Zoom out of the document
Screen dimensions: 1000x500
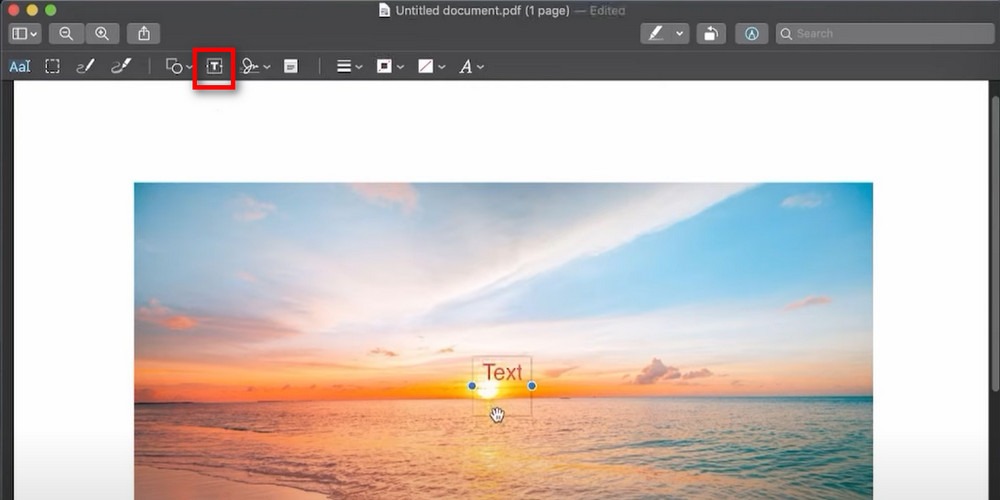tap(66, 34)
